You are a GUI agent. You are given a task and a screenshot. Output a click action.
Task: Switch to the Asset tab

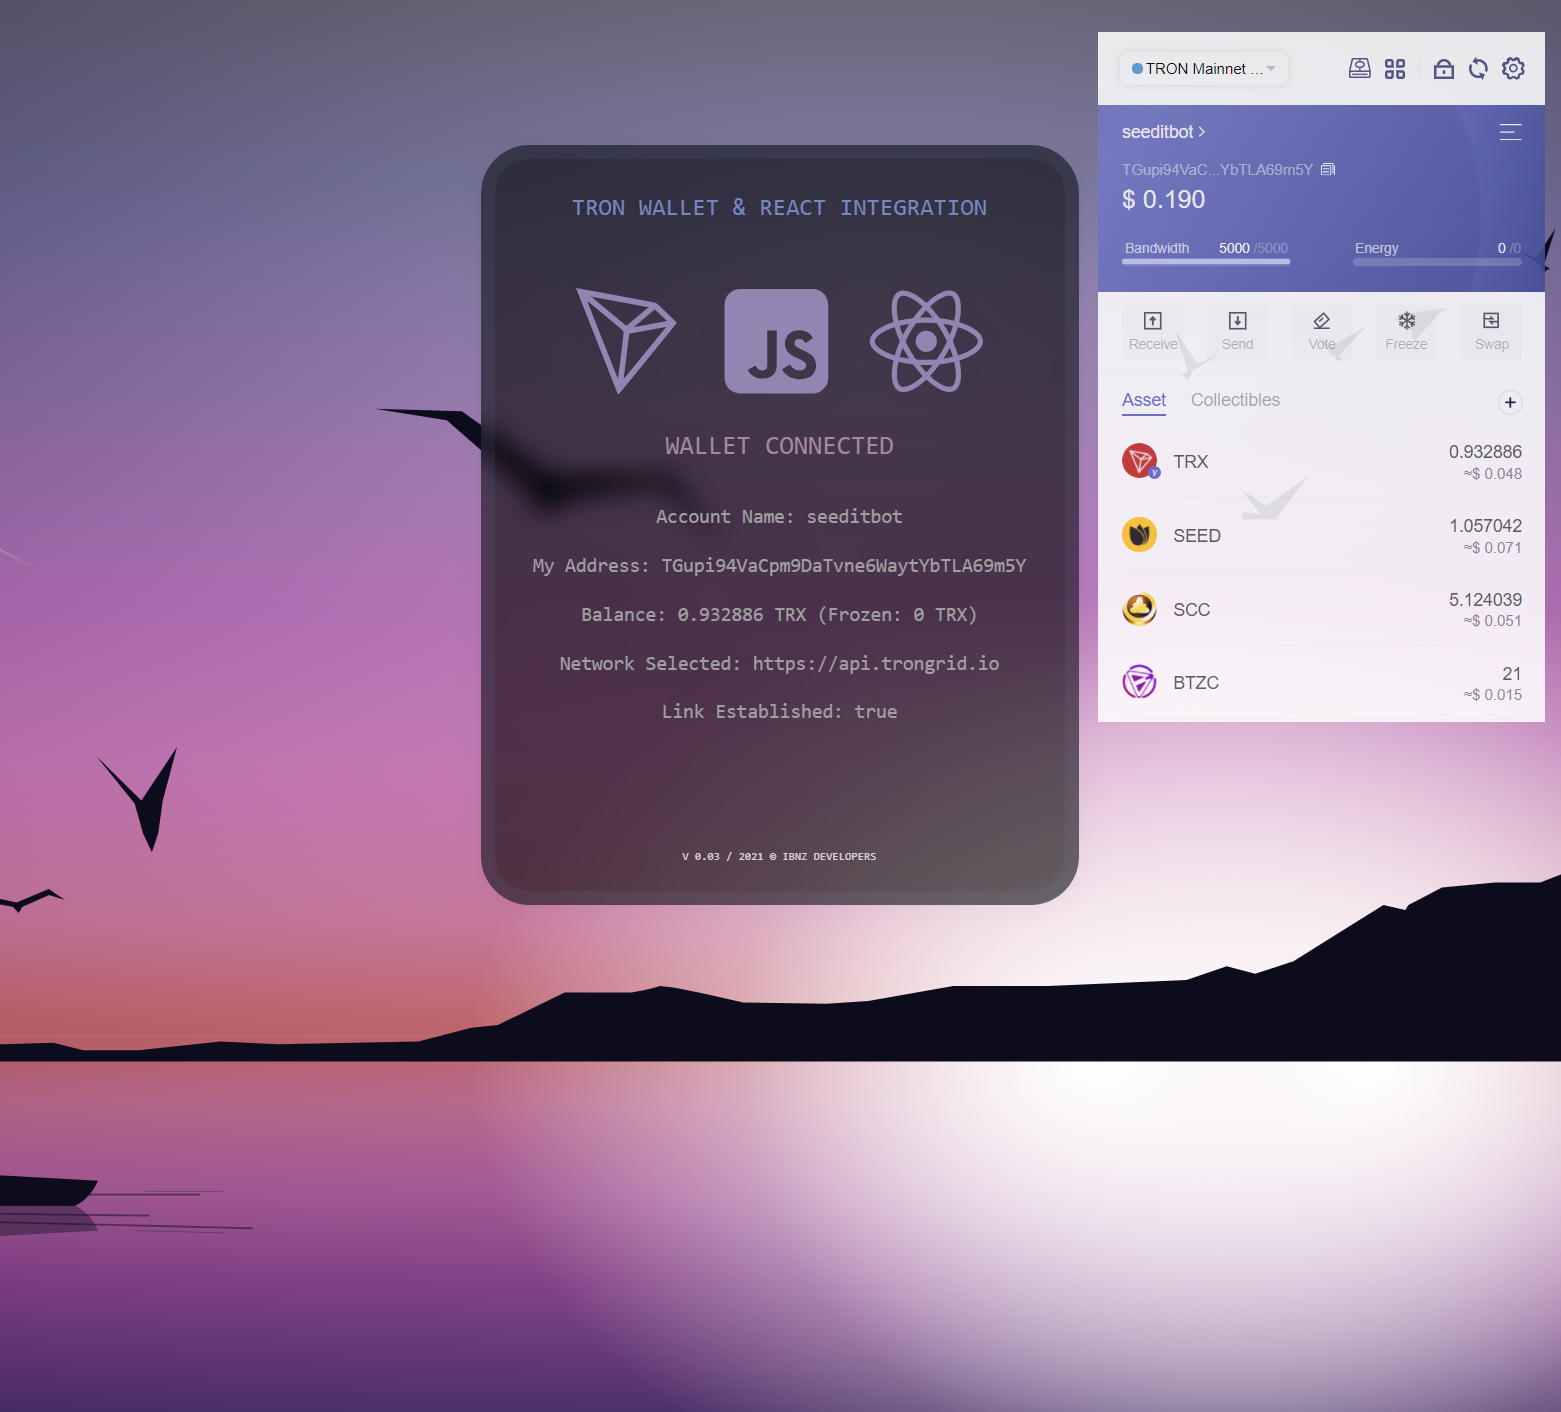(1144, 400)
